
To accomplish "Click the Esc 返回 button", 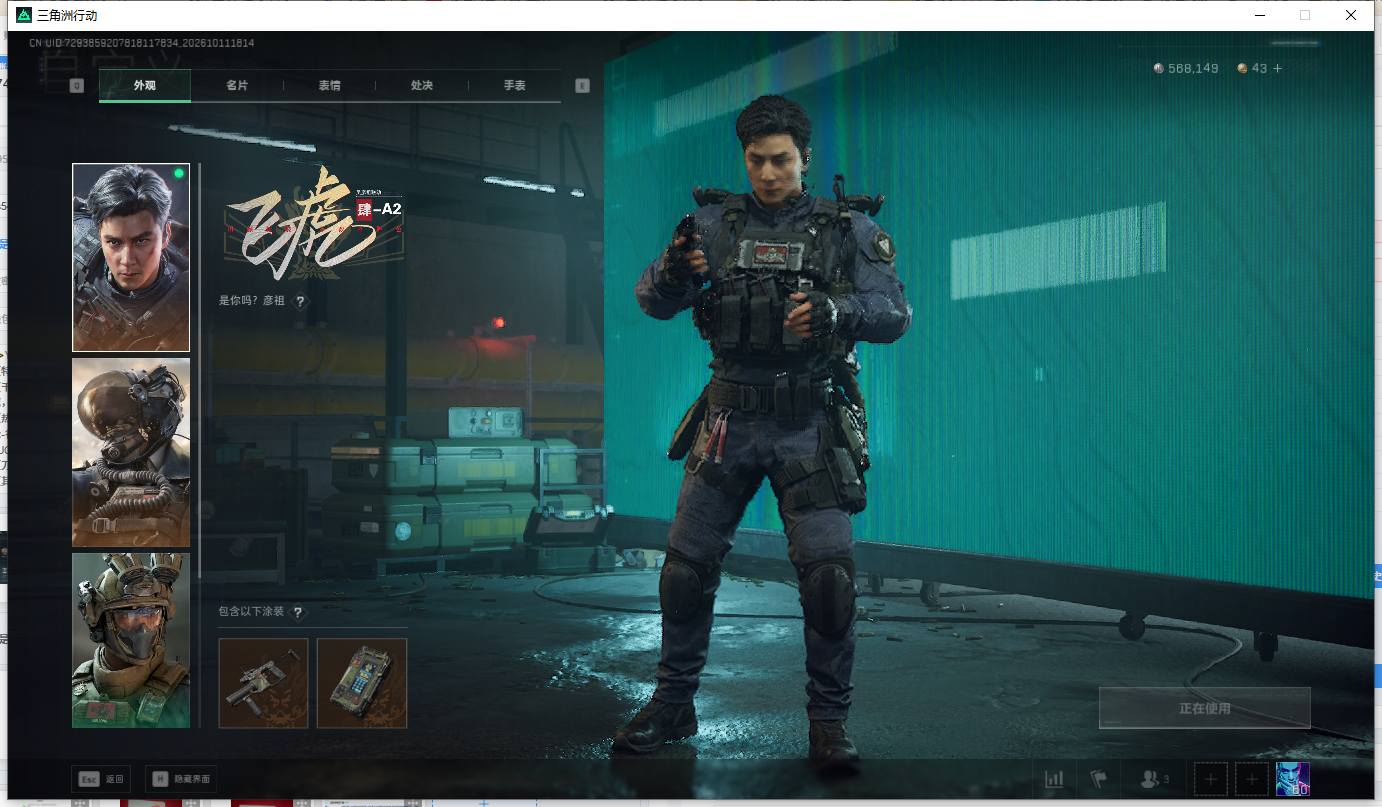I will (x=101, y=779).
